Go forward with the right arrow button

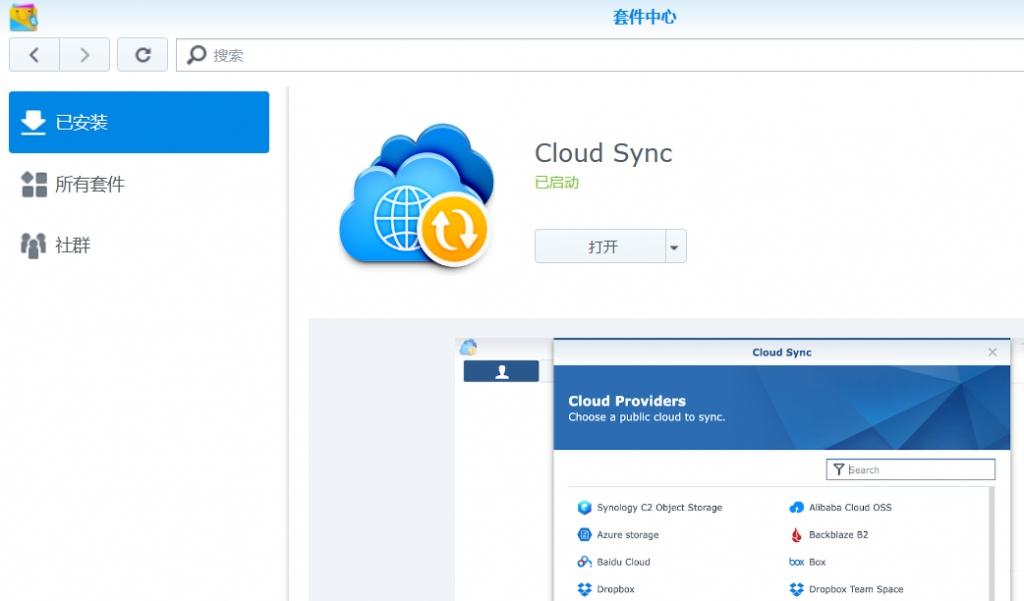pos(84,55)
